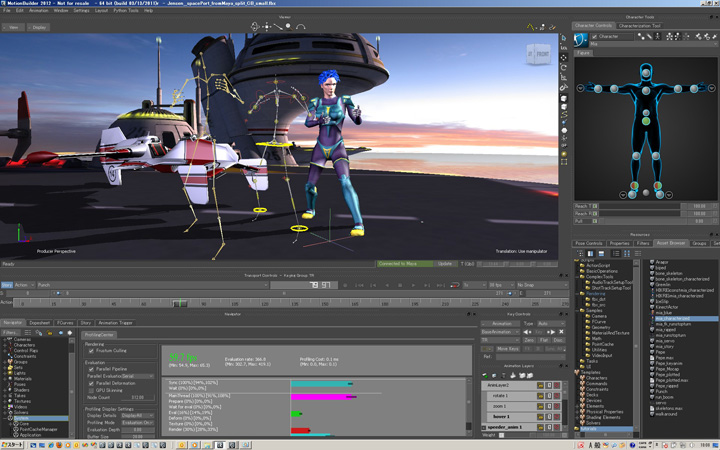
Task: Open the Punch take dropdown
Action: [x=152, y=285]
